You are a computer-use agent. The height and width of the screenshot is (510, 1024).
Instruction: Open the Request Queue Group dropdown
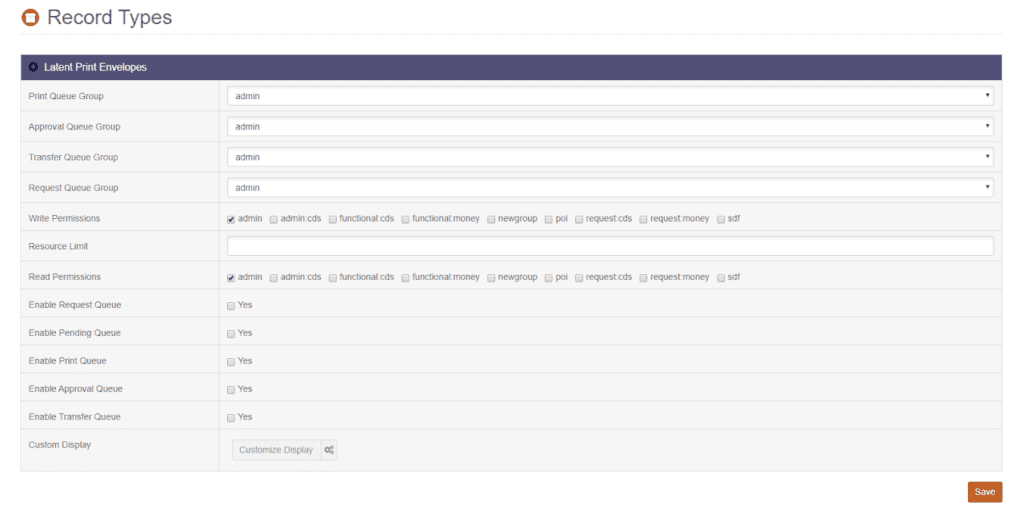tap(611, 187)
